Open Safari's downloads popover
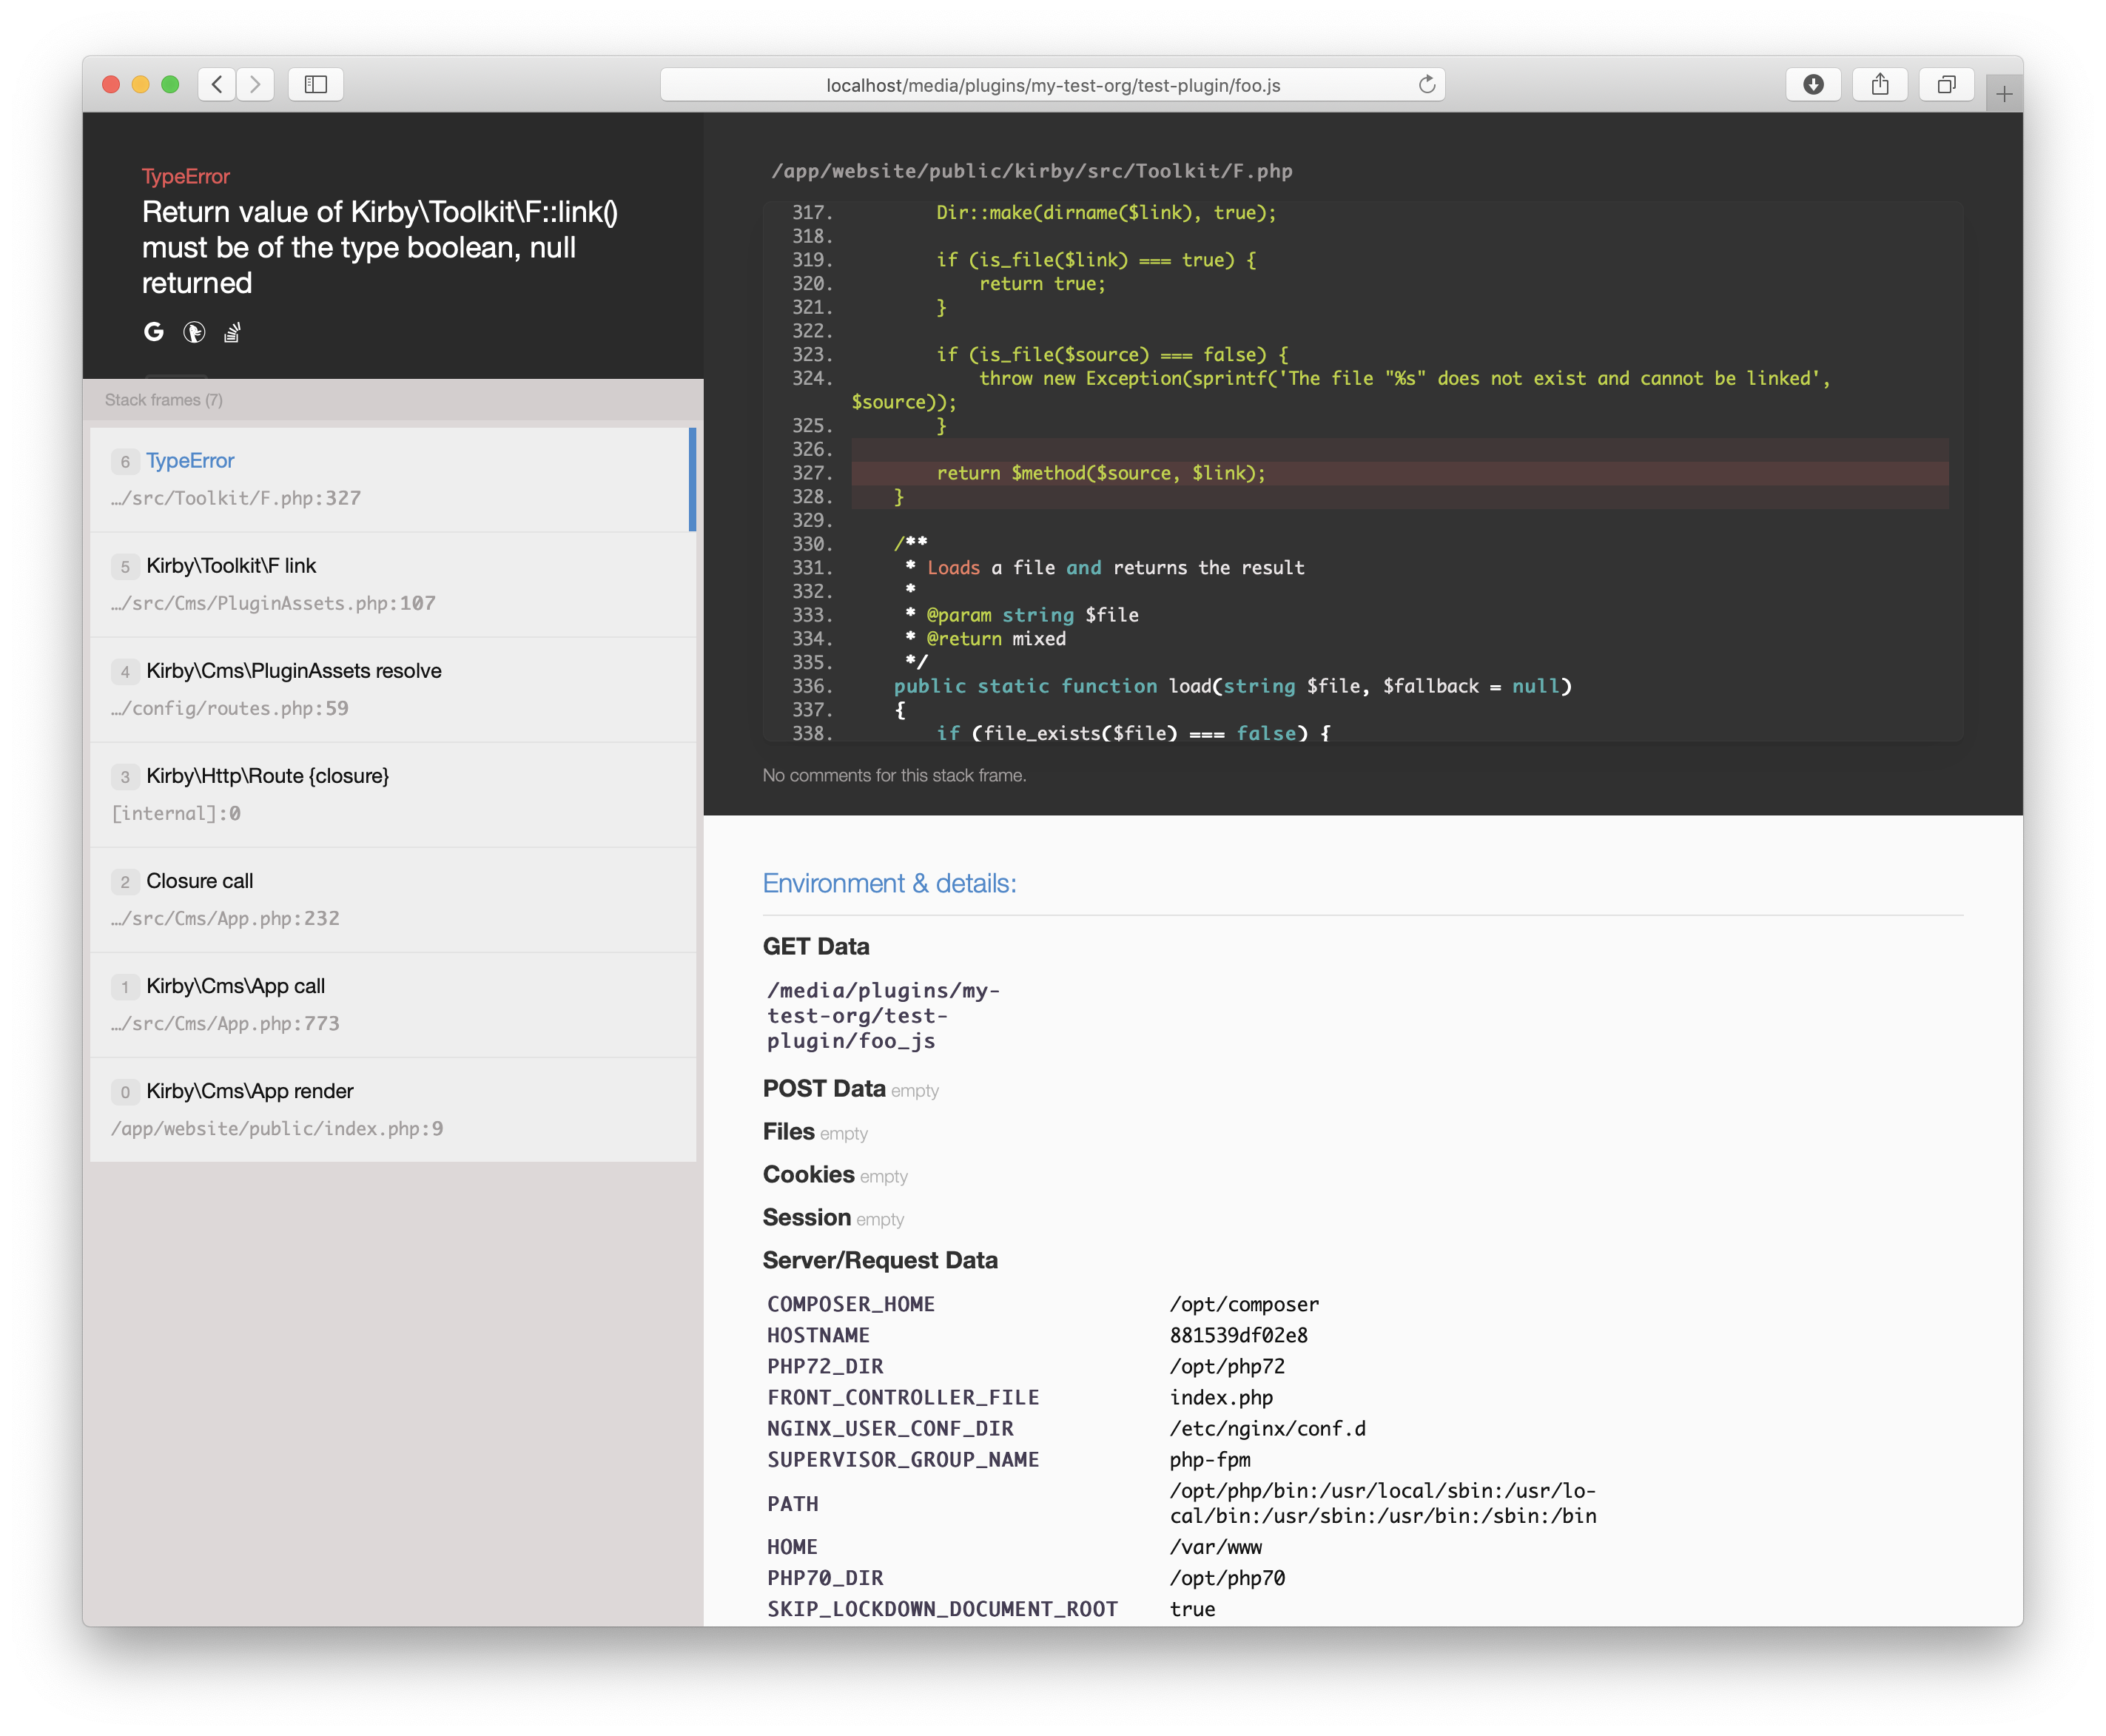 1813,85
